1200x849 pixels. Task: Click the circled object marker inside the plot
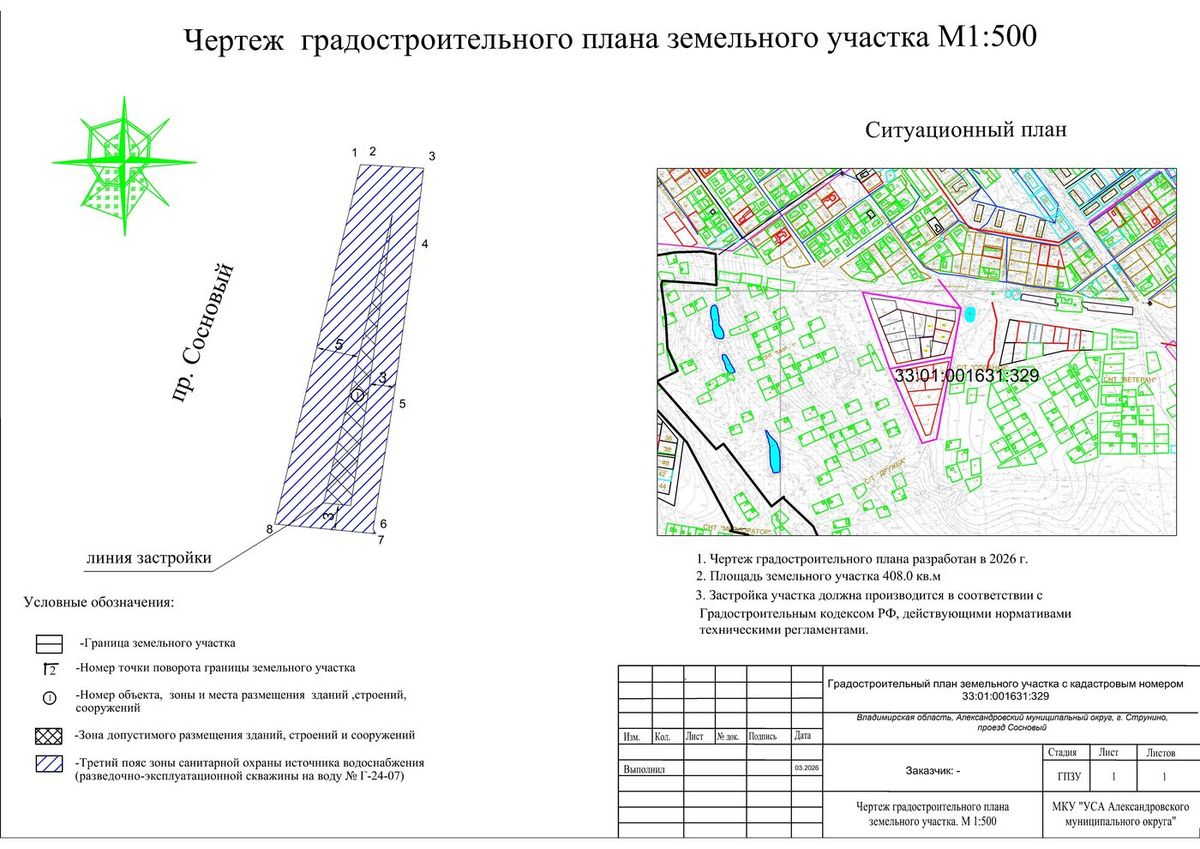coord(358,396)
